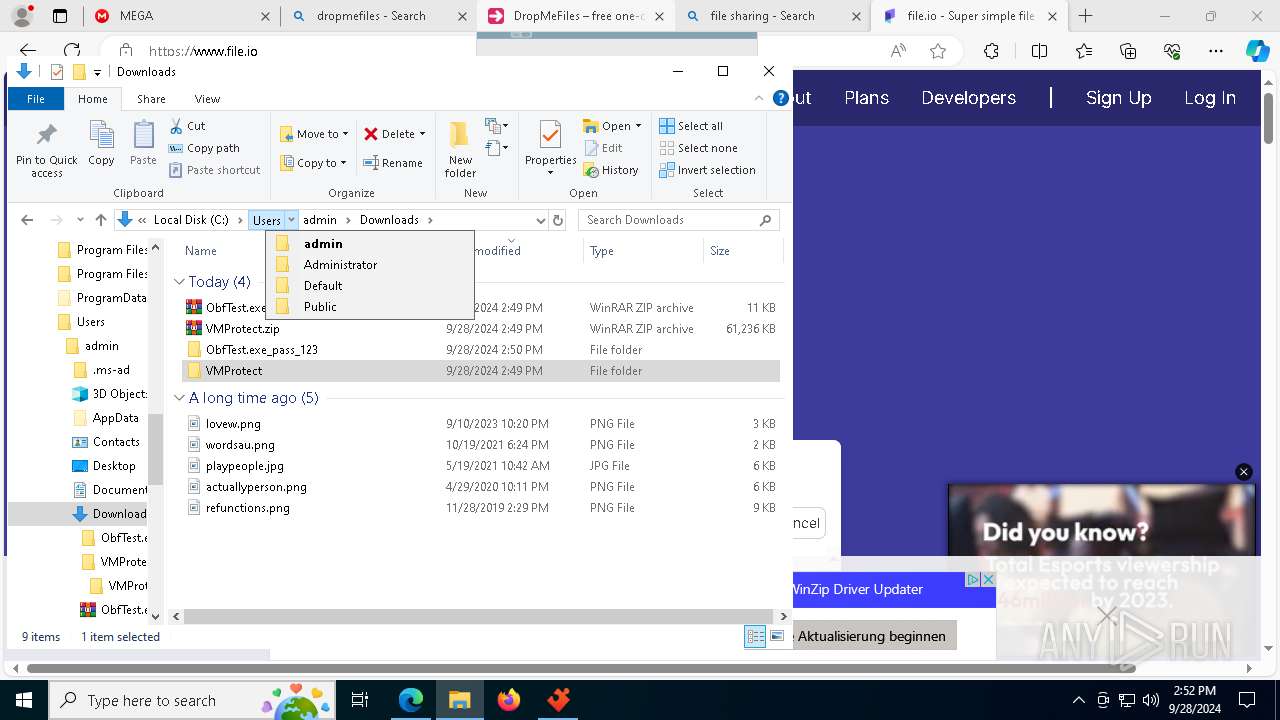Screen dimensions: 1280x720
Task: Collapse the Today (4) group
Action: tap(179, 282)
